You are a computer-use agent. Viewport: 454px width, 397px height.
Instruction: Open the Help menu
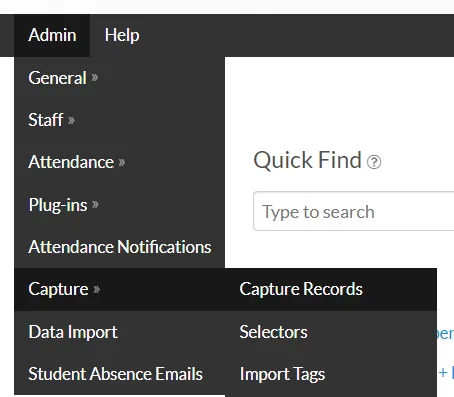(122, 35)
